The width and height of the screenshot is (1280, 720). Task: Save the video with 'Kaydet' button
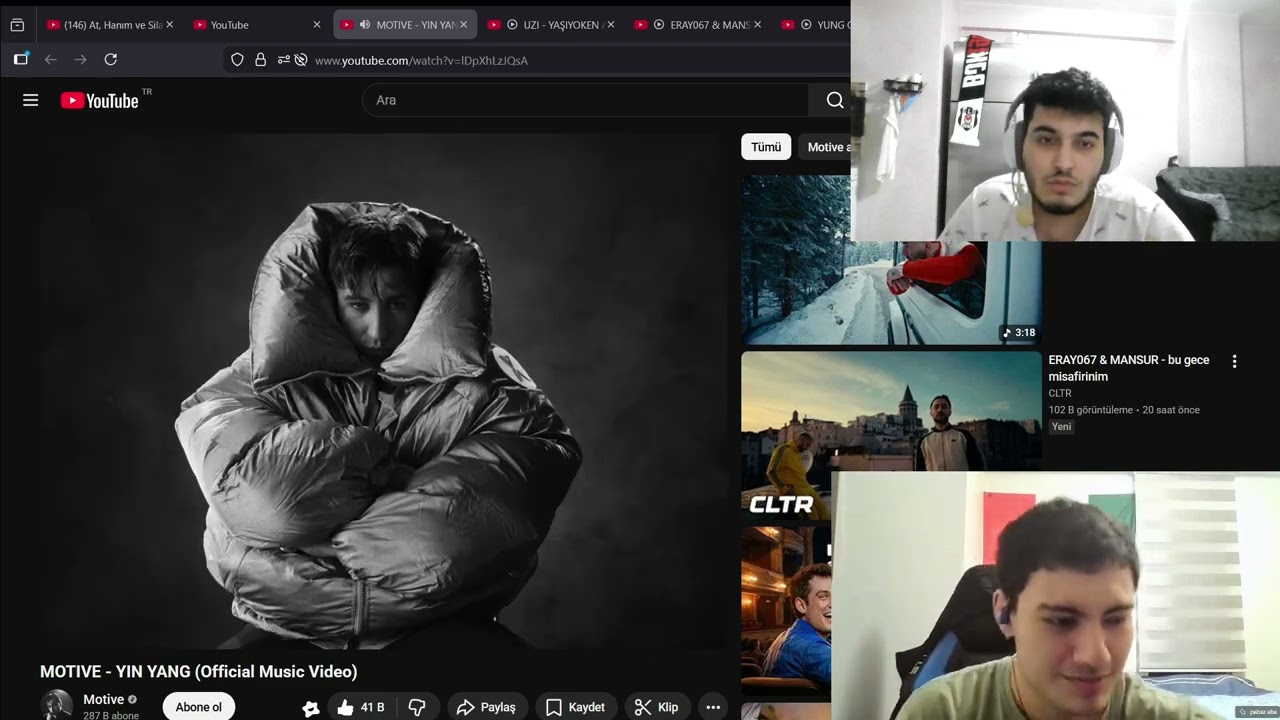tap(575, 707)
